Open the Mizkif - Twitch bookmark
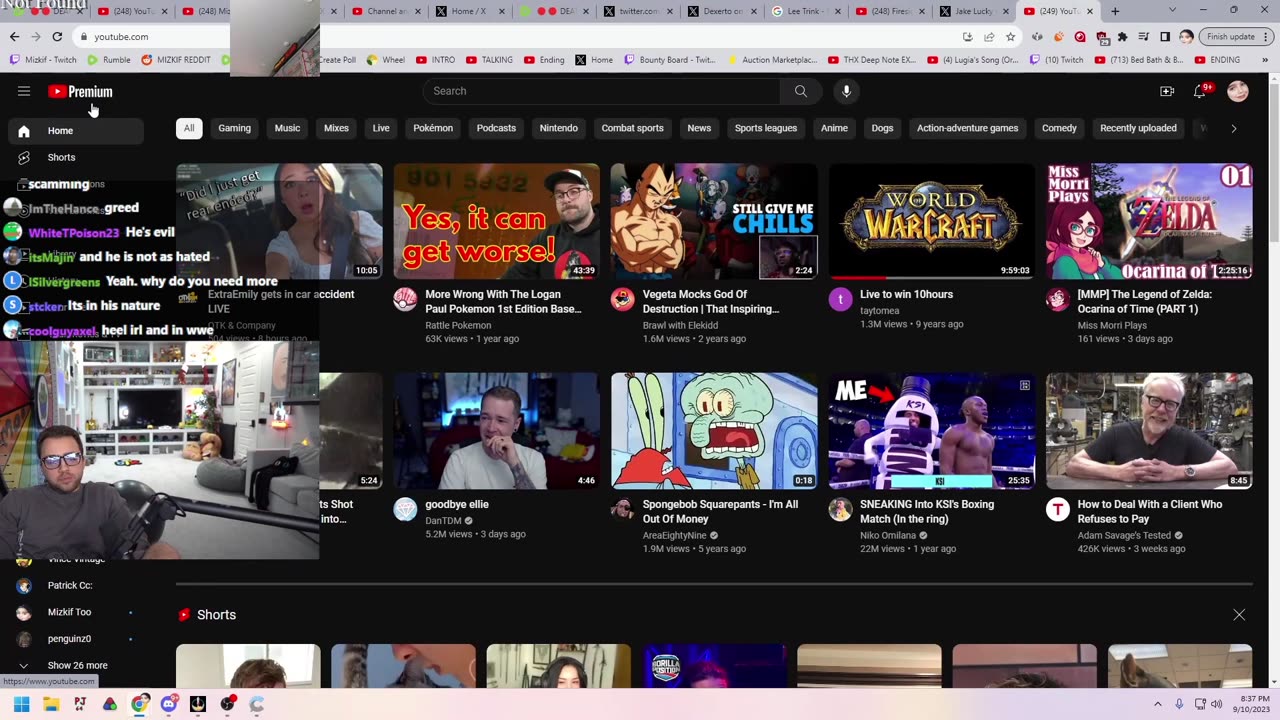Viewport: 1280px width, 720px height. tap(43, 60)
